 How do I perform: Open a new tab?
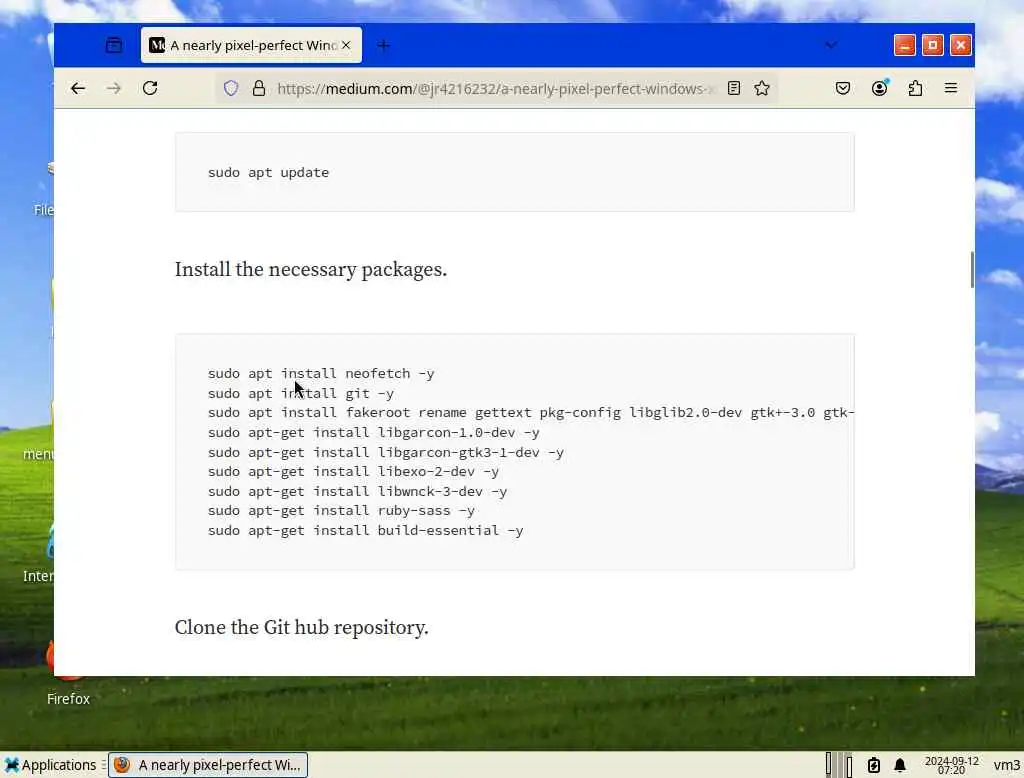(383, 45)
